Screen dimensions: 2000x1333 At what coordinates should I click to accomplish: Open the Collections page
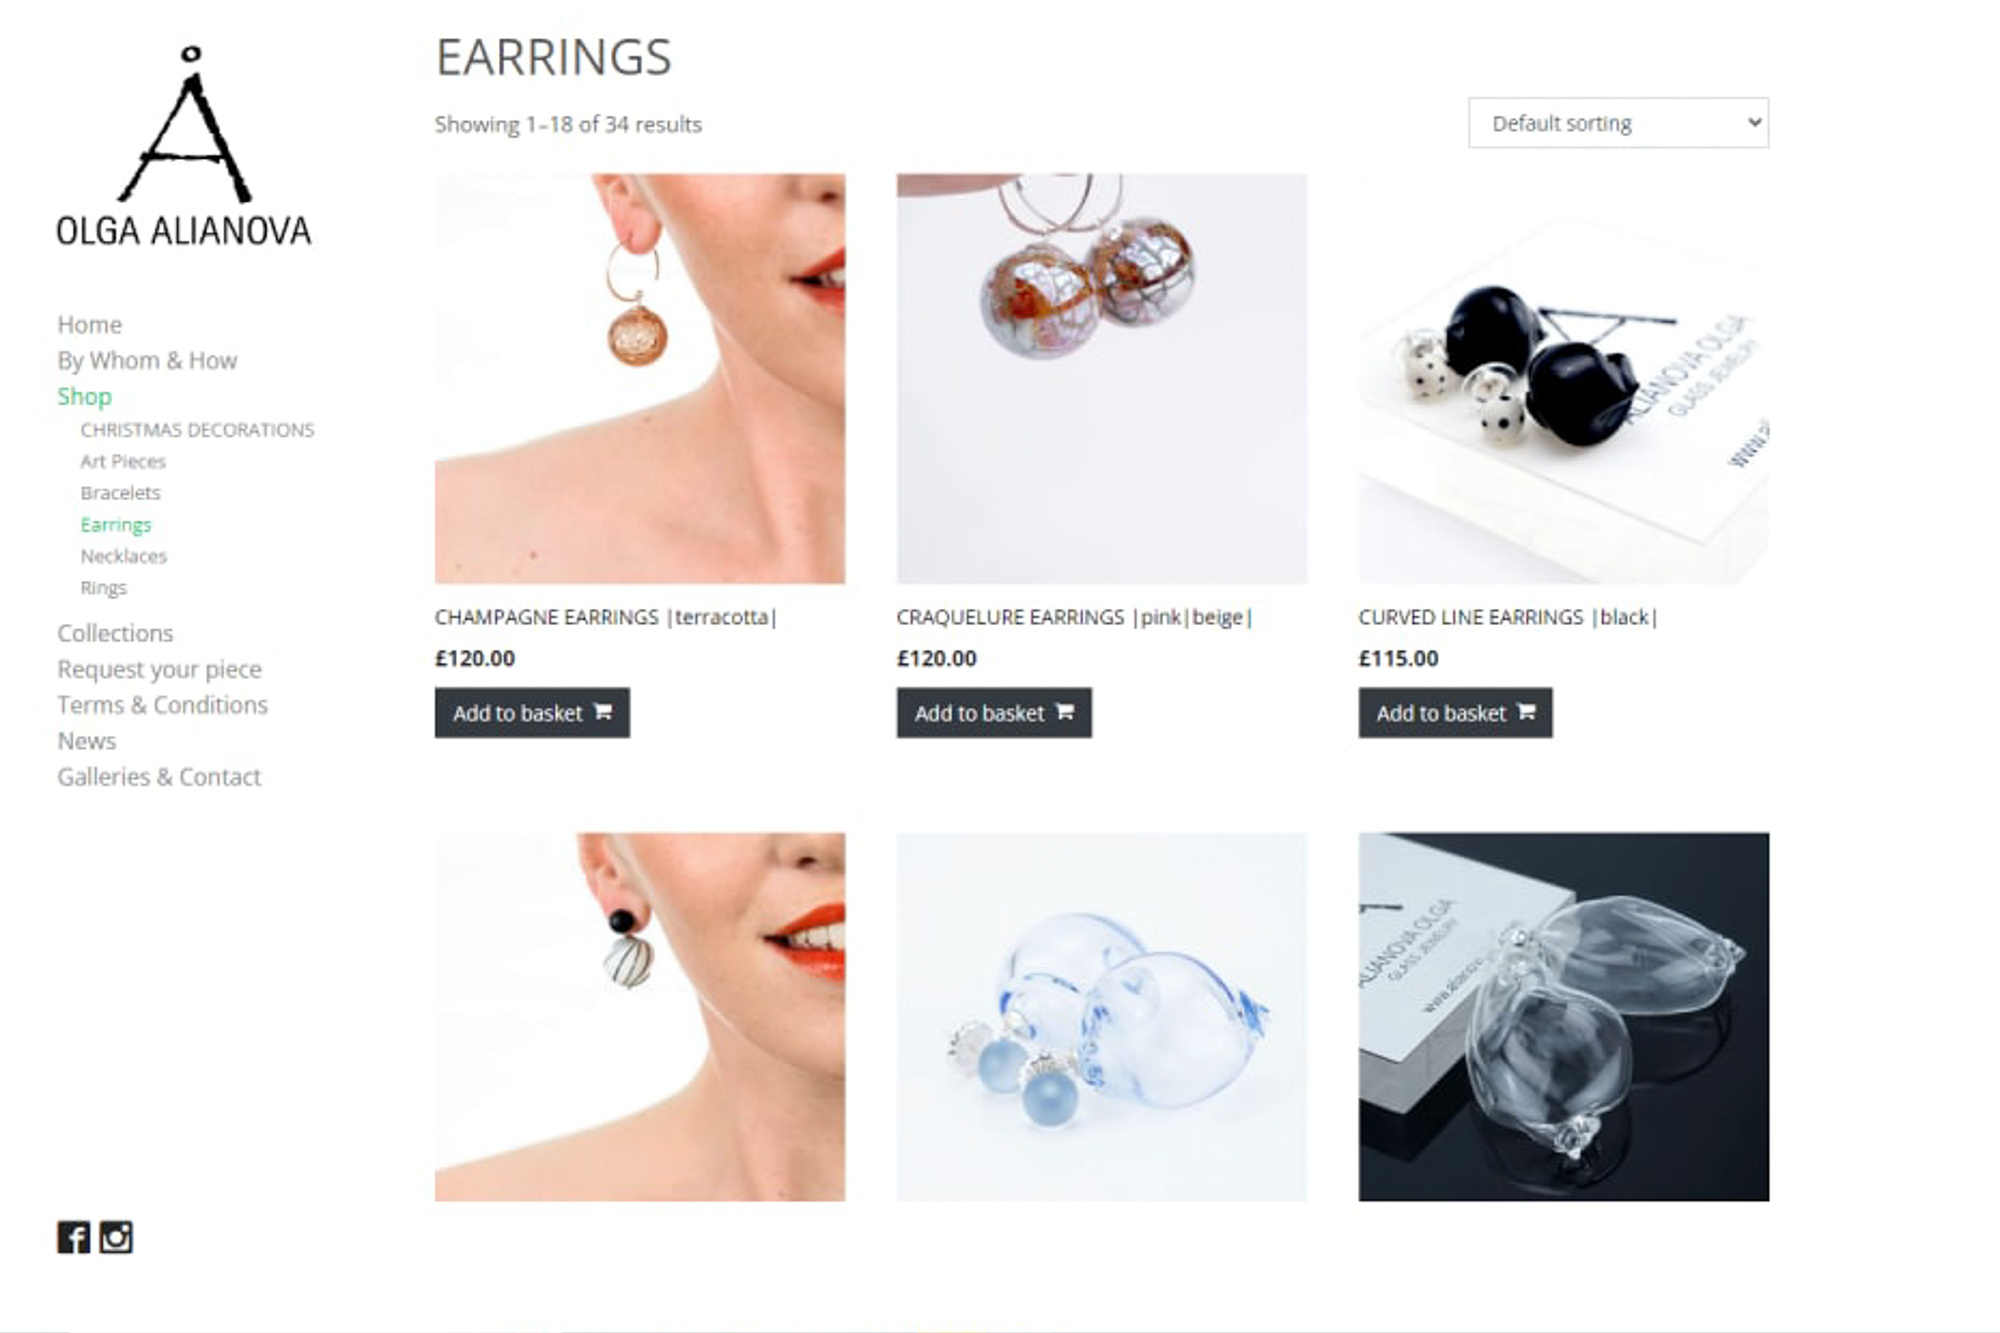pos(115,633)
